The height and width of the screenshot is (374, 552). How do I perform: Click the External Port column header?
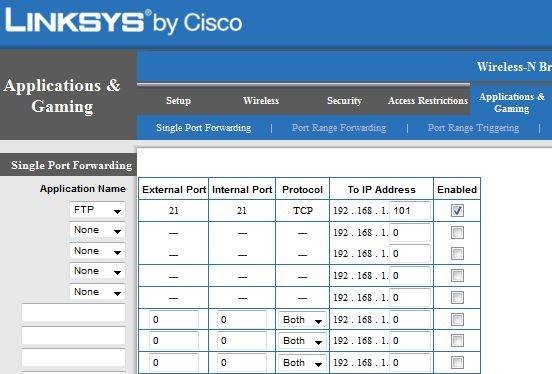coord(174,190)
